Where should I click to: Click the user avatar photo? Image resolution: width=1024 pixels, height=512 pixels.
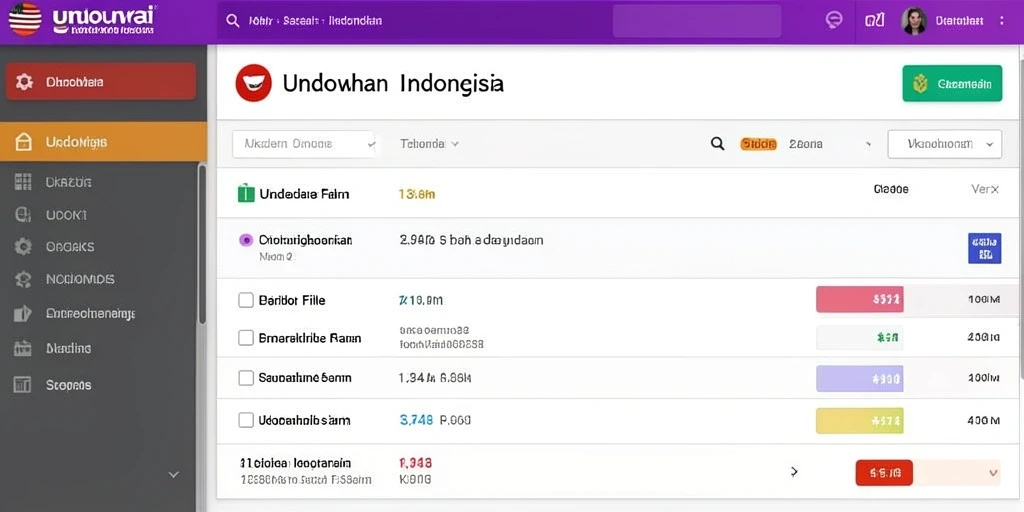(914, 21)
